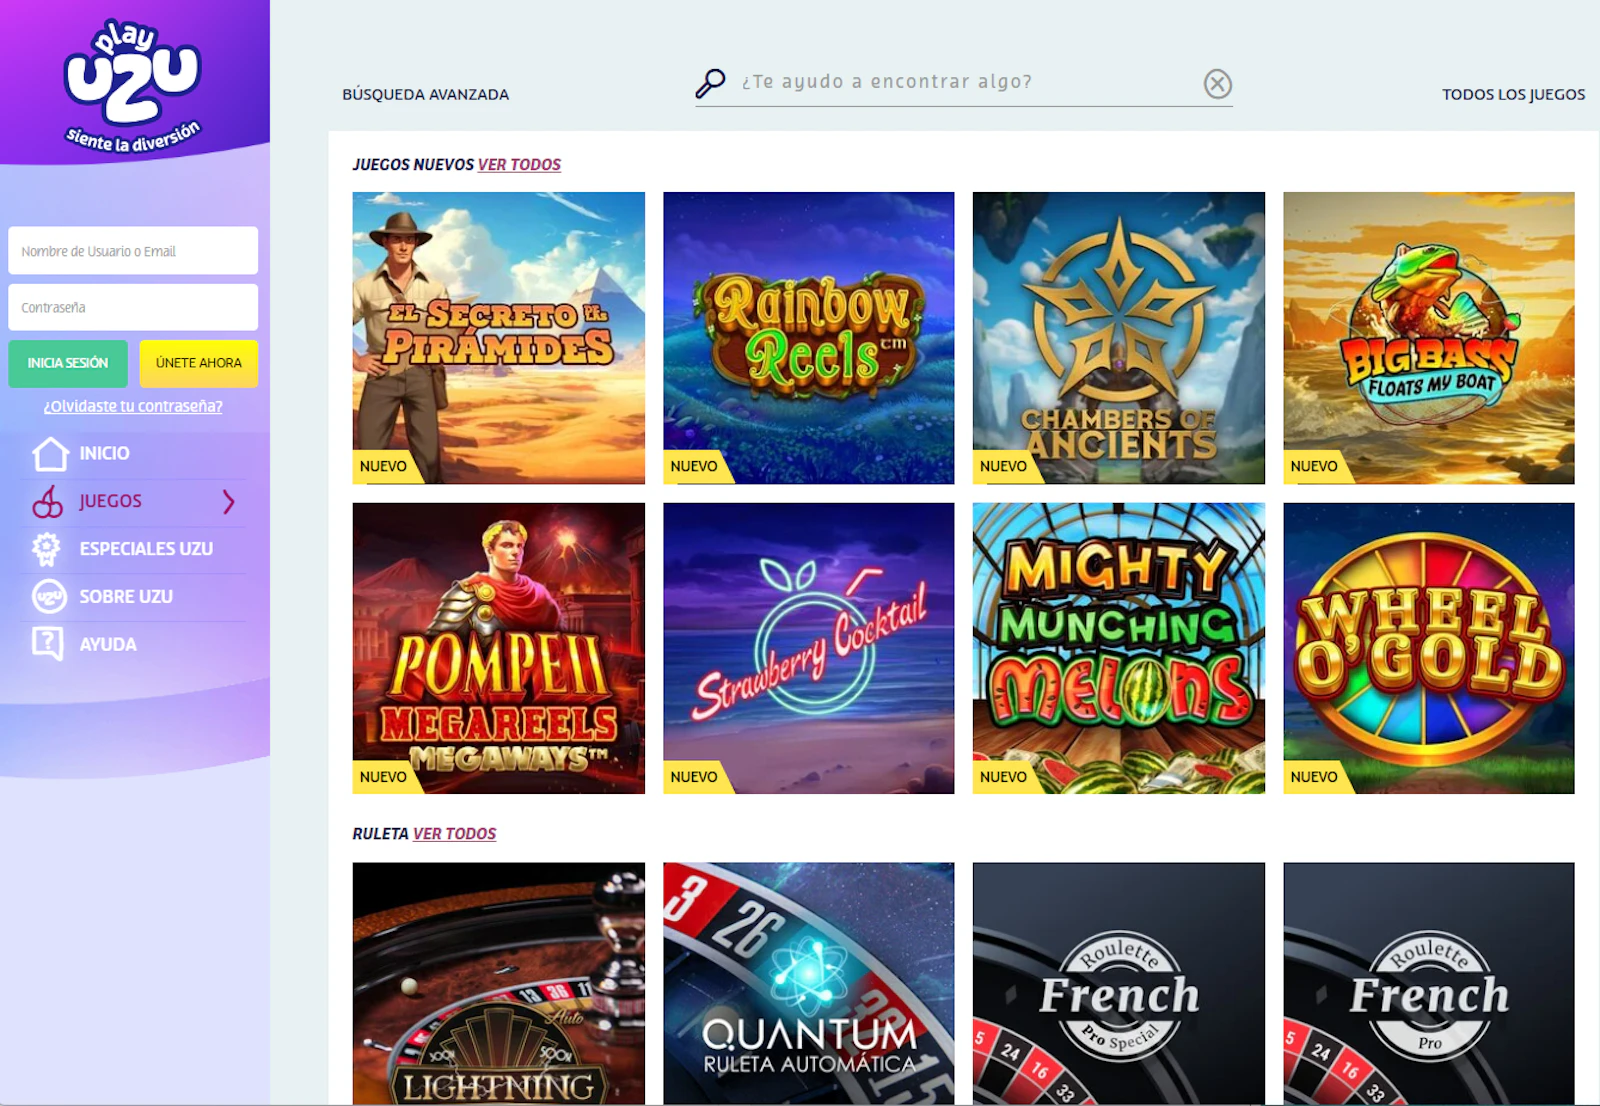Viewport: 1600px width, 1106px height.
Task: Click the PlayUZU logo
Action: pos(133,86)
